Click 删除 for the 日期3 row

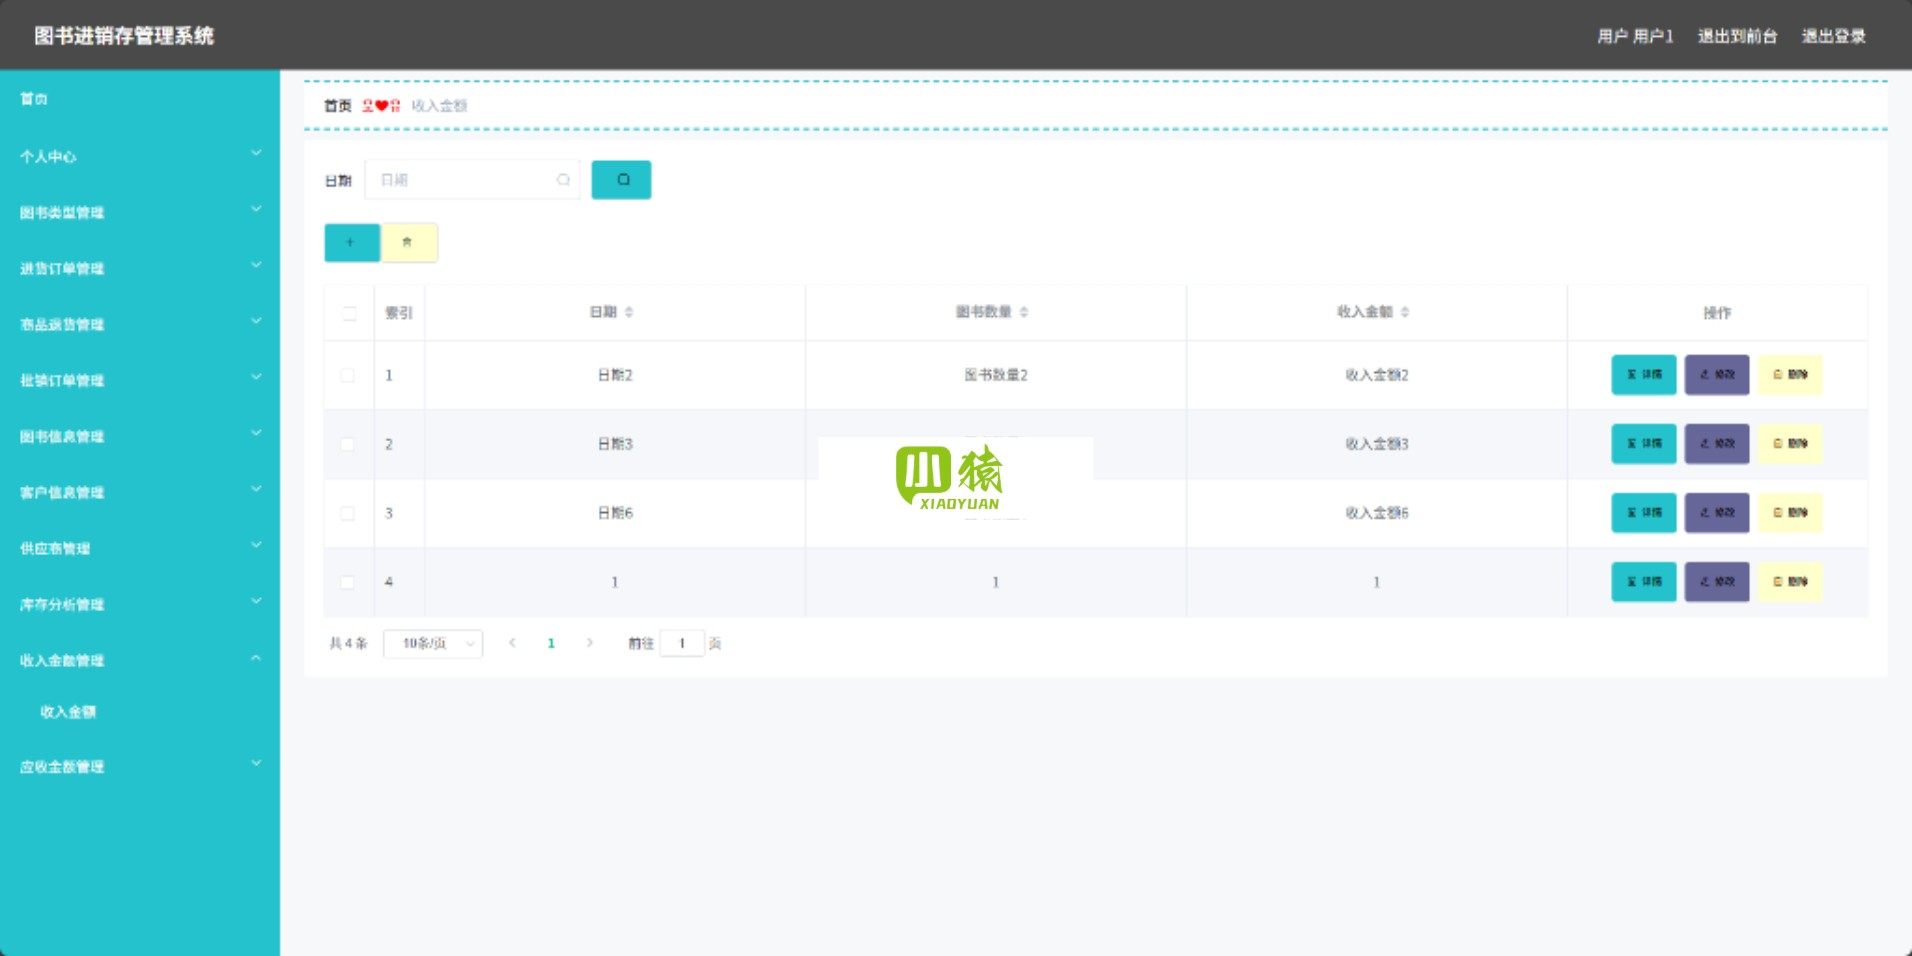pyautogui.click(x=1790, y=444)
